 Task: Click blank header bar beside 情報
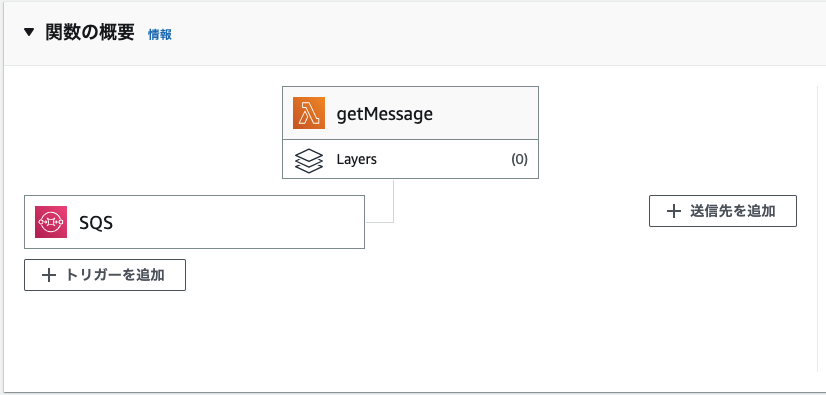(x=474, y=34)
